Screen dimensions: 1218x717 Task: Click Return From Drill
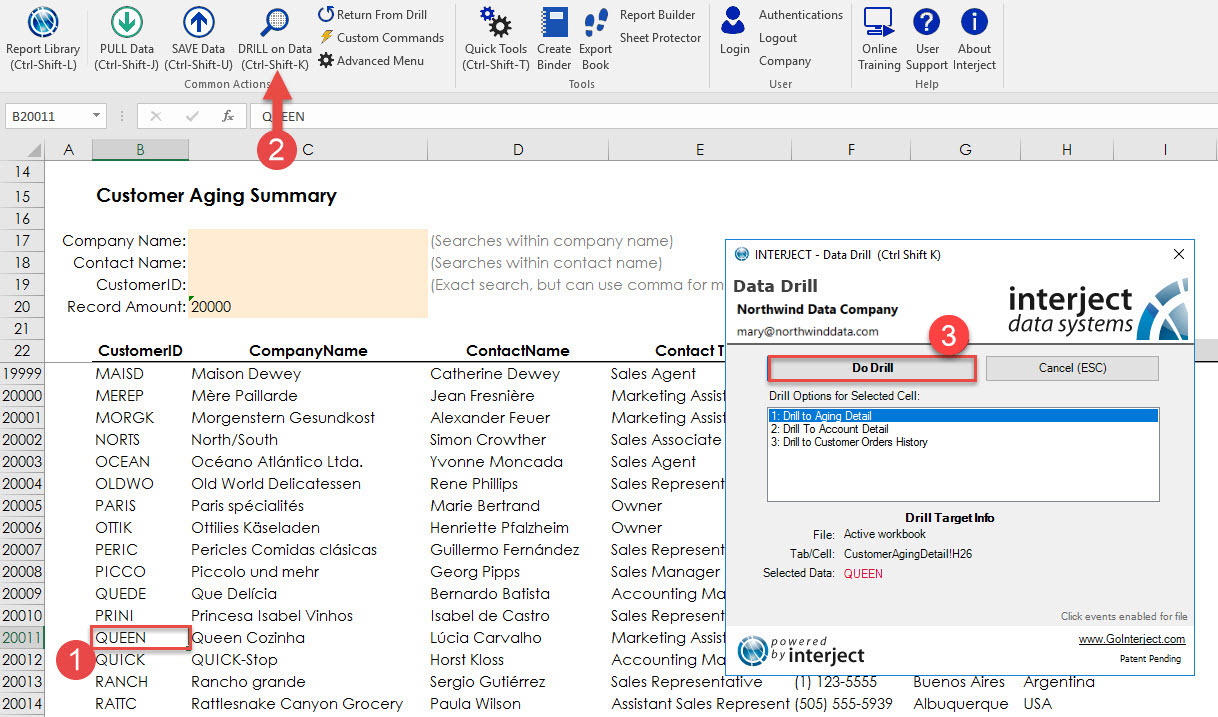coord(373,14)
